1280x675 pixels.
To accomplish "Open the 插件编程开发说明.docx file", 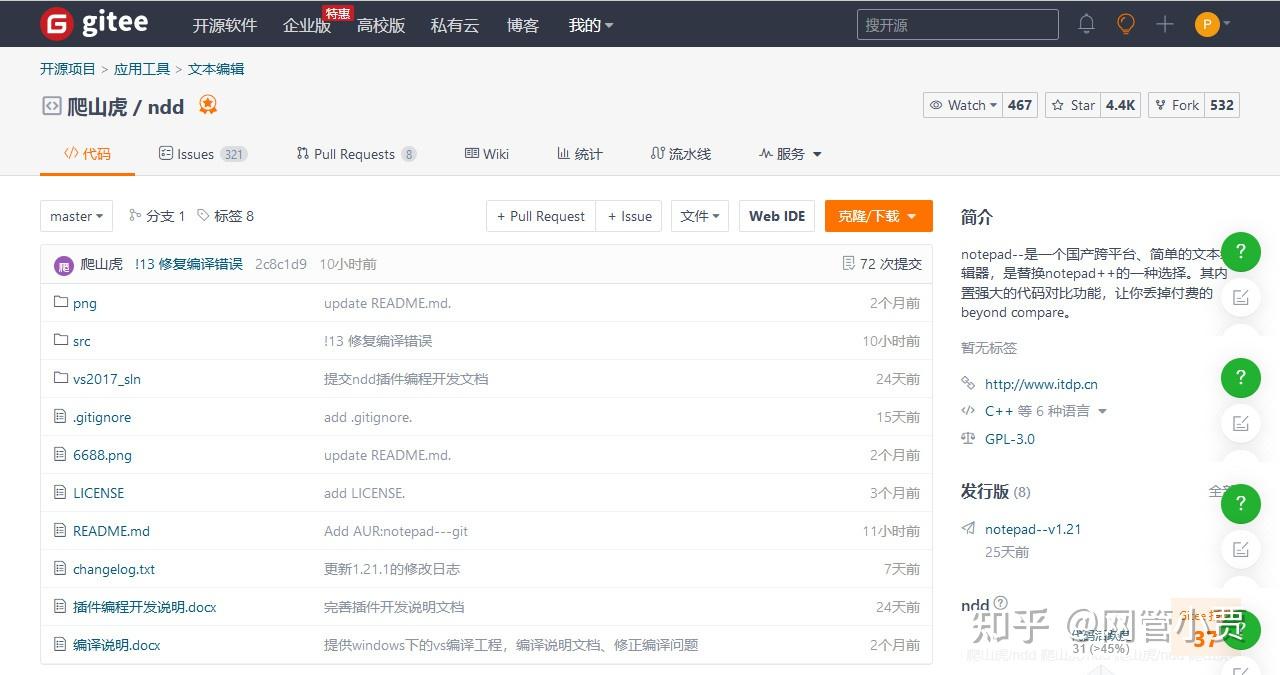I will click(144, 607).
